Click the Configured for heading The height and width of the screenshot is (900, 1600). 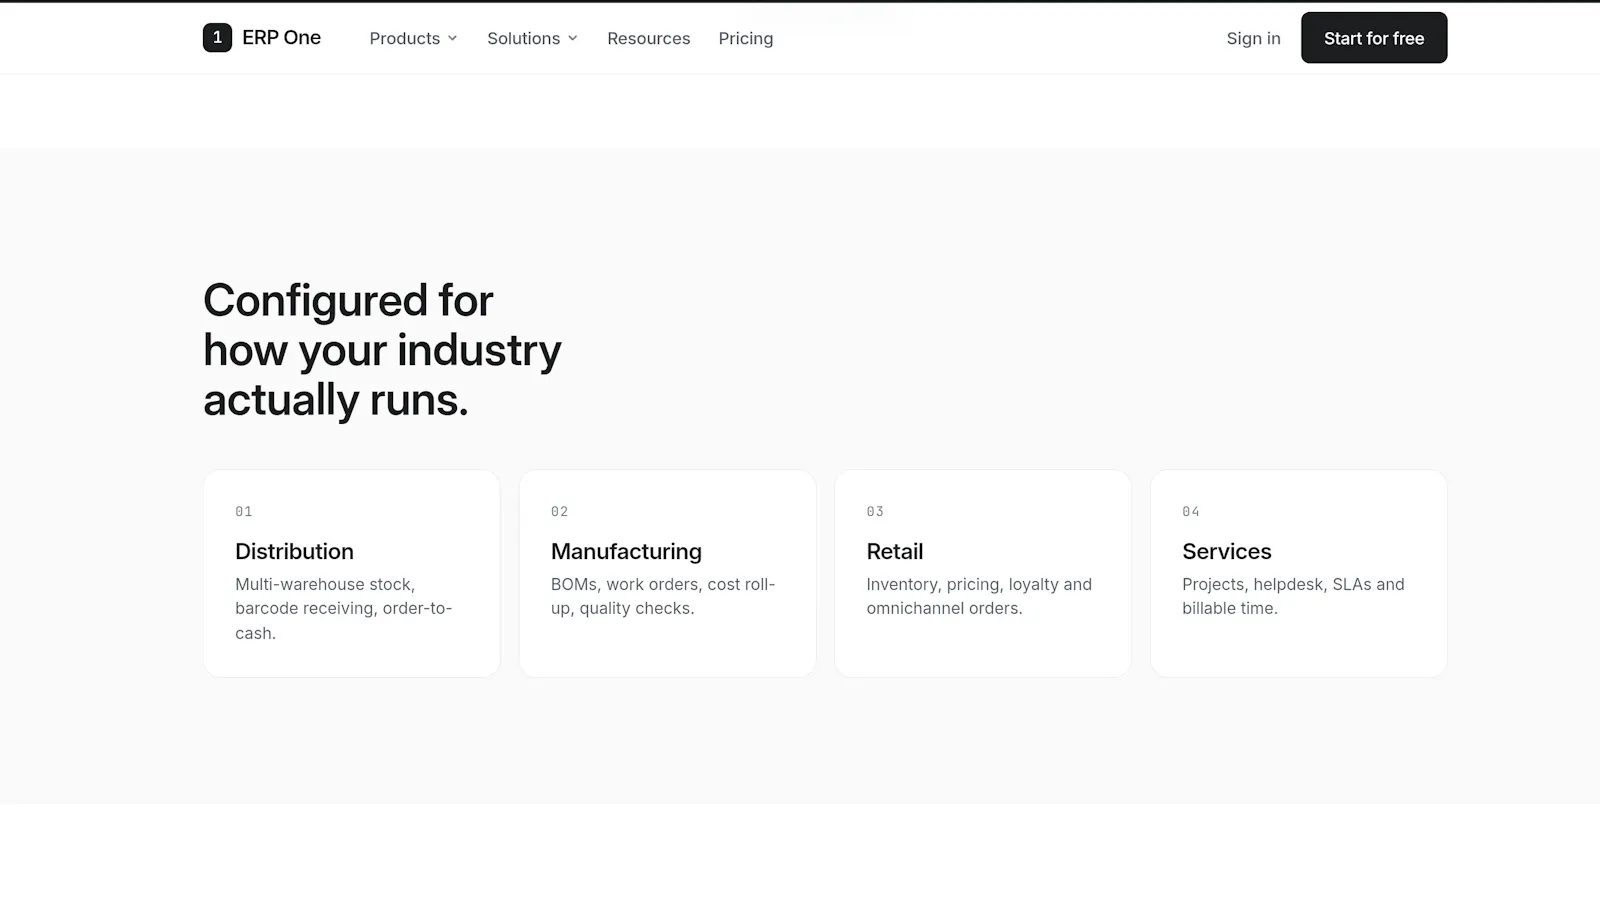[x=382, y=350]
